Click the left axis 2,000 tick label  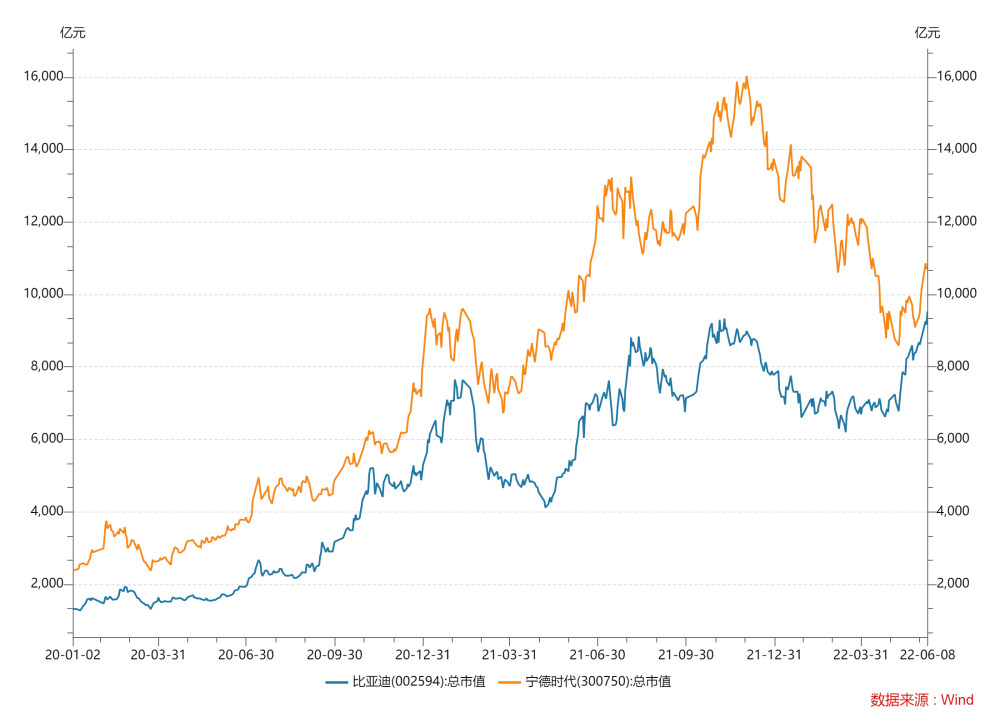pos(47,583)
